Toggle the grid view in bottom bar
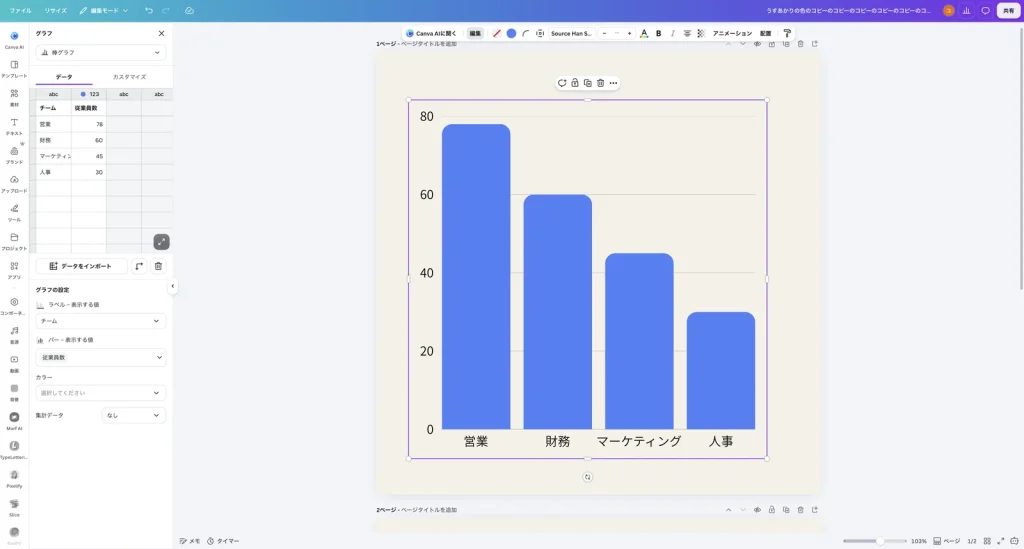The image size is (1024, 549). (x=987, y=541)
